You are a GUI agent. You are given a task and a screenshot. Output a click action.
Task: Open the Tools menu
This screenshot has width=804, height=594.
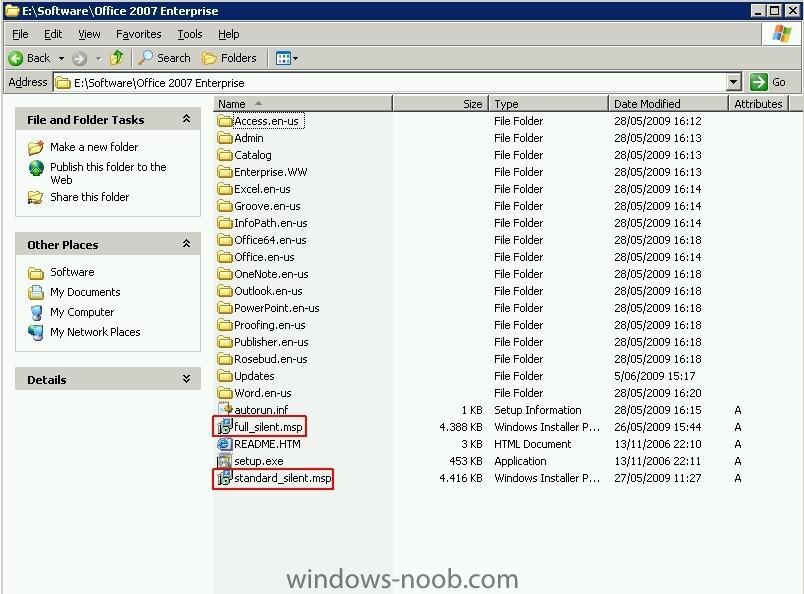tap(190, 34)
